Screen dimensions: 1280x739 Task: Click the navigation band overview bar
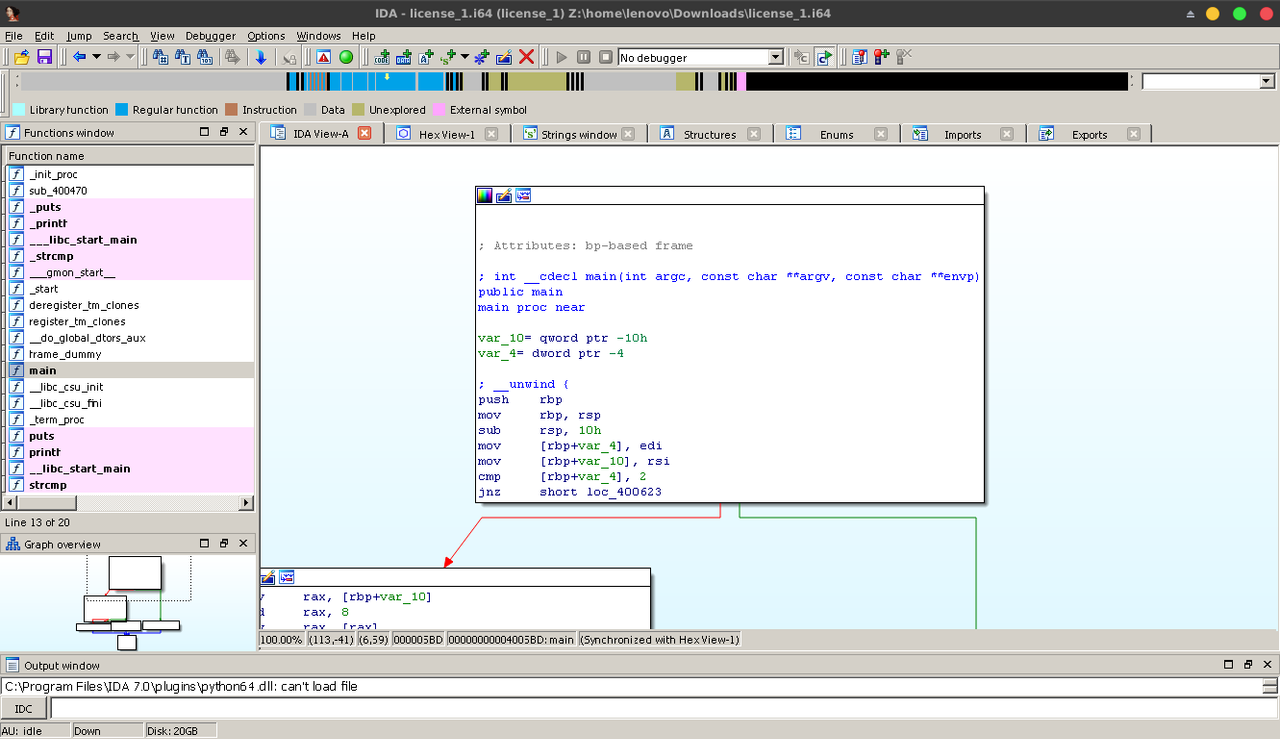(x=574, y=82)
